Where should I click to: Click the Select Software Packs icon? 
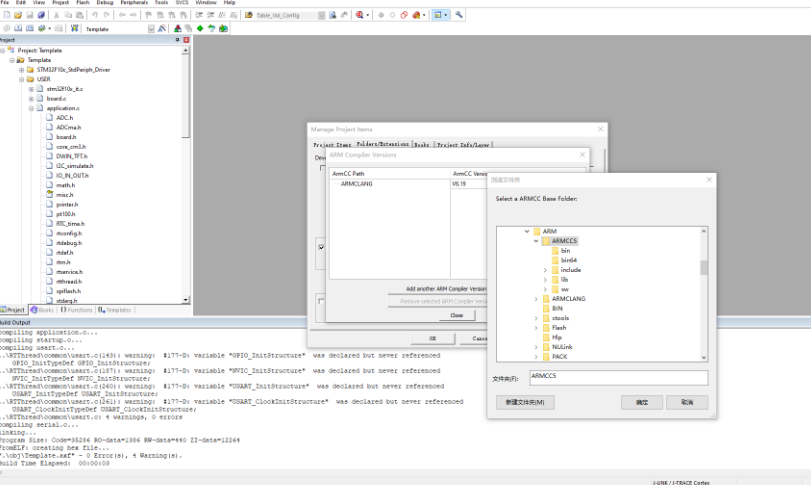click(212, 28)
